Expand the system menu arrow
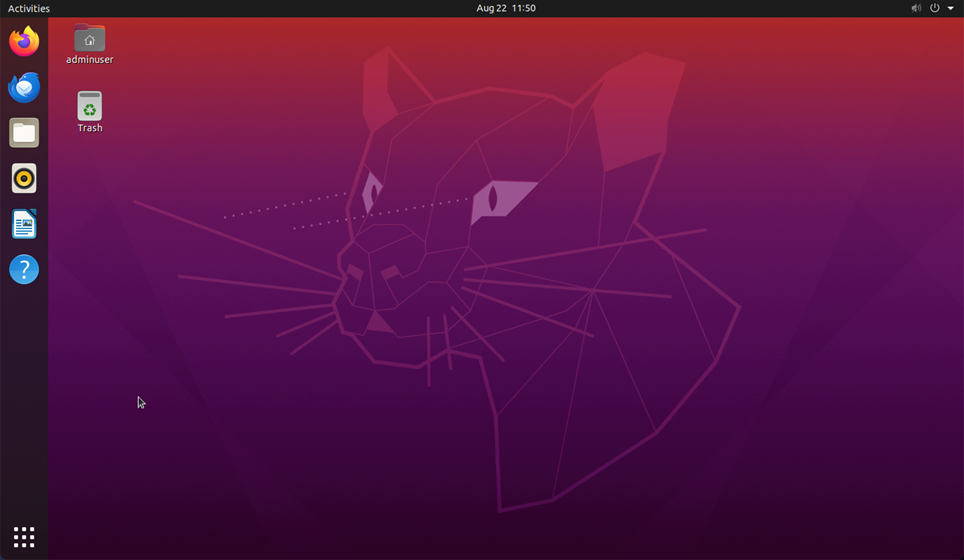Image resolution: width=964 pixels, height=560 pixels. (950, 8)
